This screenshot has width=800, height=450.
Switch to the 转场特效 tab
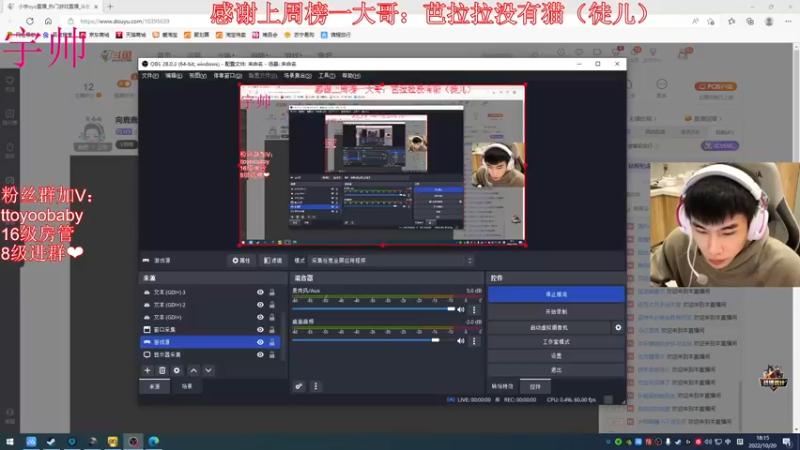(x=502, y=386)
